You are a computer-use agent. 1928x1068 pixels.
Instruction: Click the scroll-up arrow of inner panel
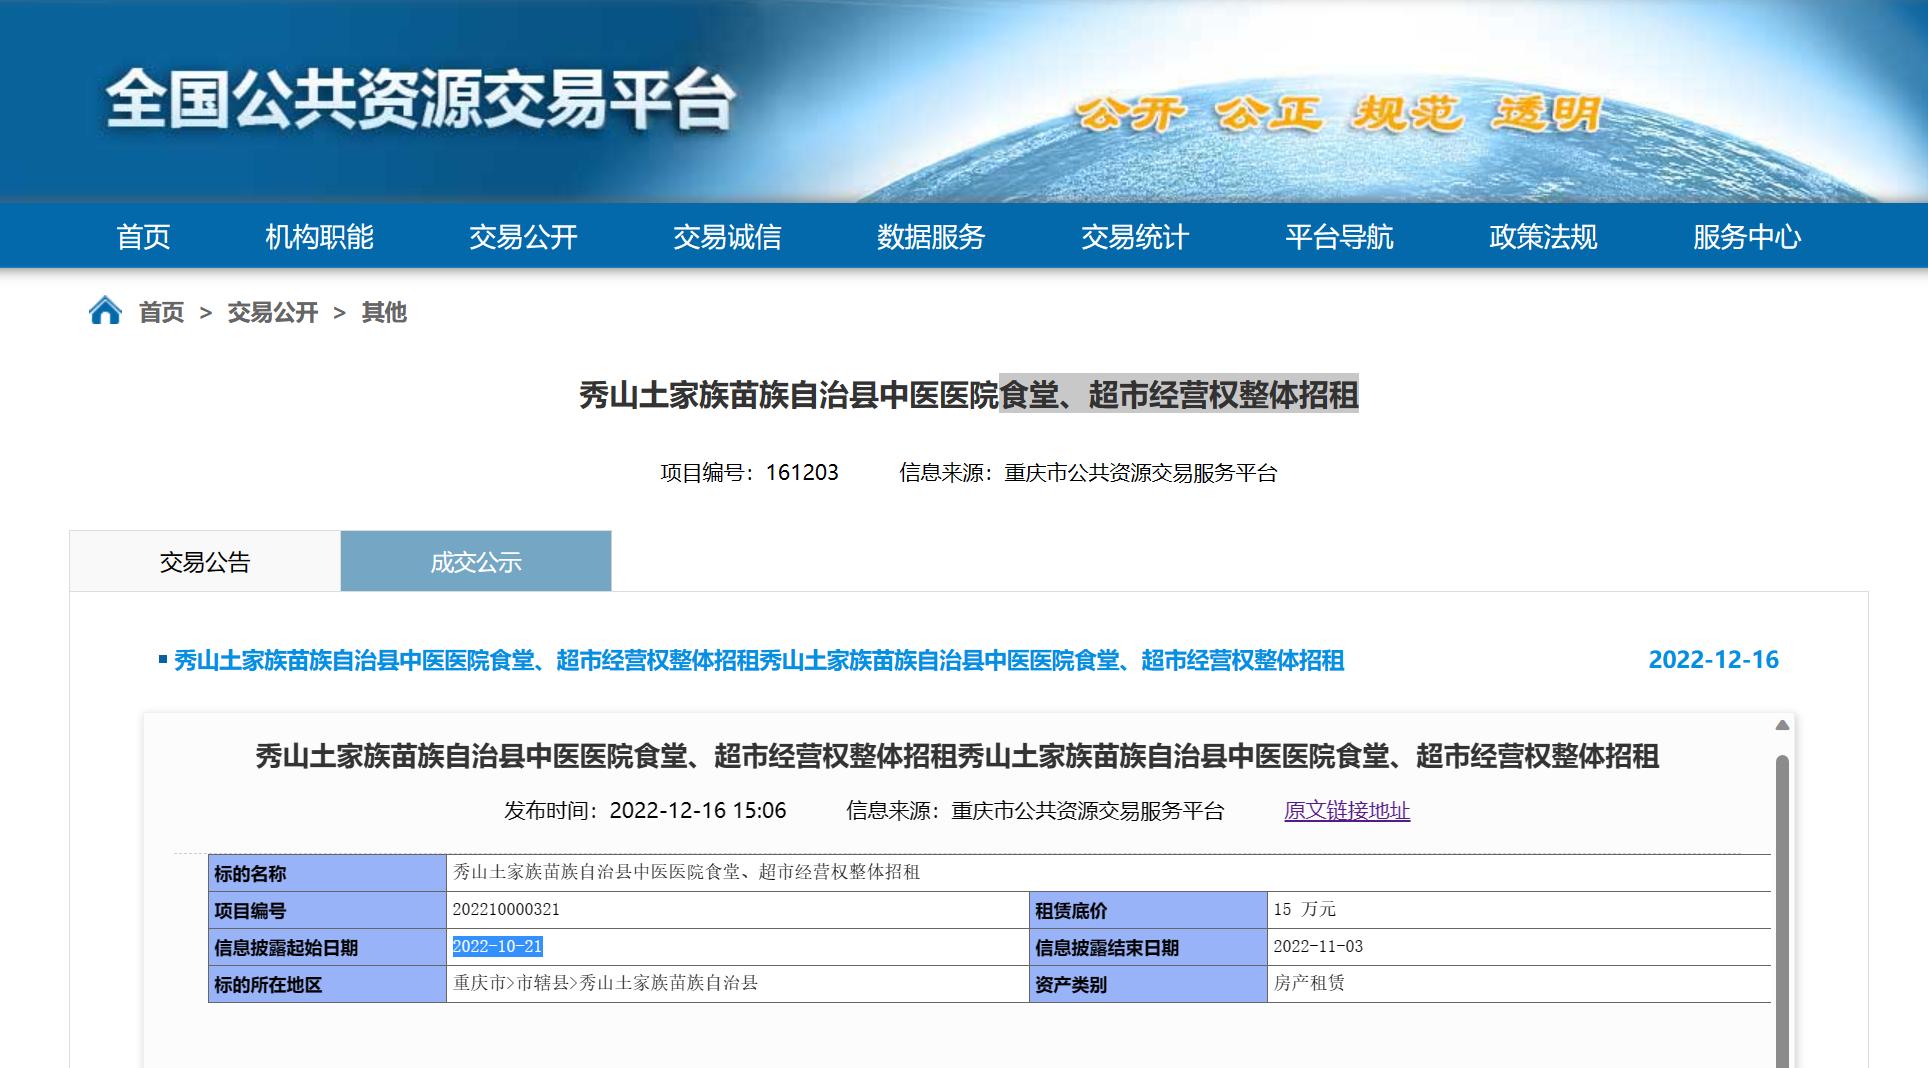point(1782,725)
